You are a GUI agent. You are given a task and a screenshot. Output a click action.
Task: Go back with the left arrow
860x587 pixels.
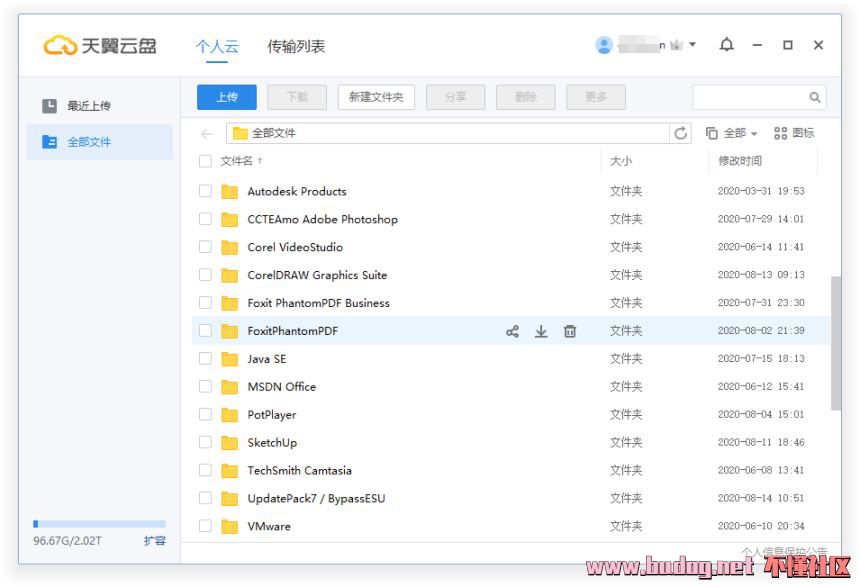pos(207,133)
